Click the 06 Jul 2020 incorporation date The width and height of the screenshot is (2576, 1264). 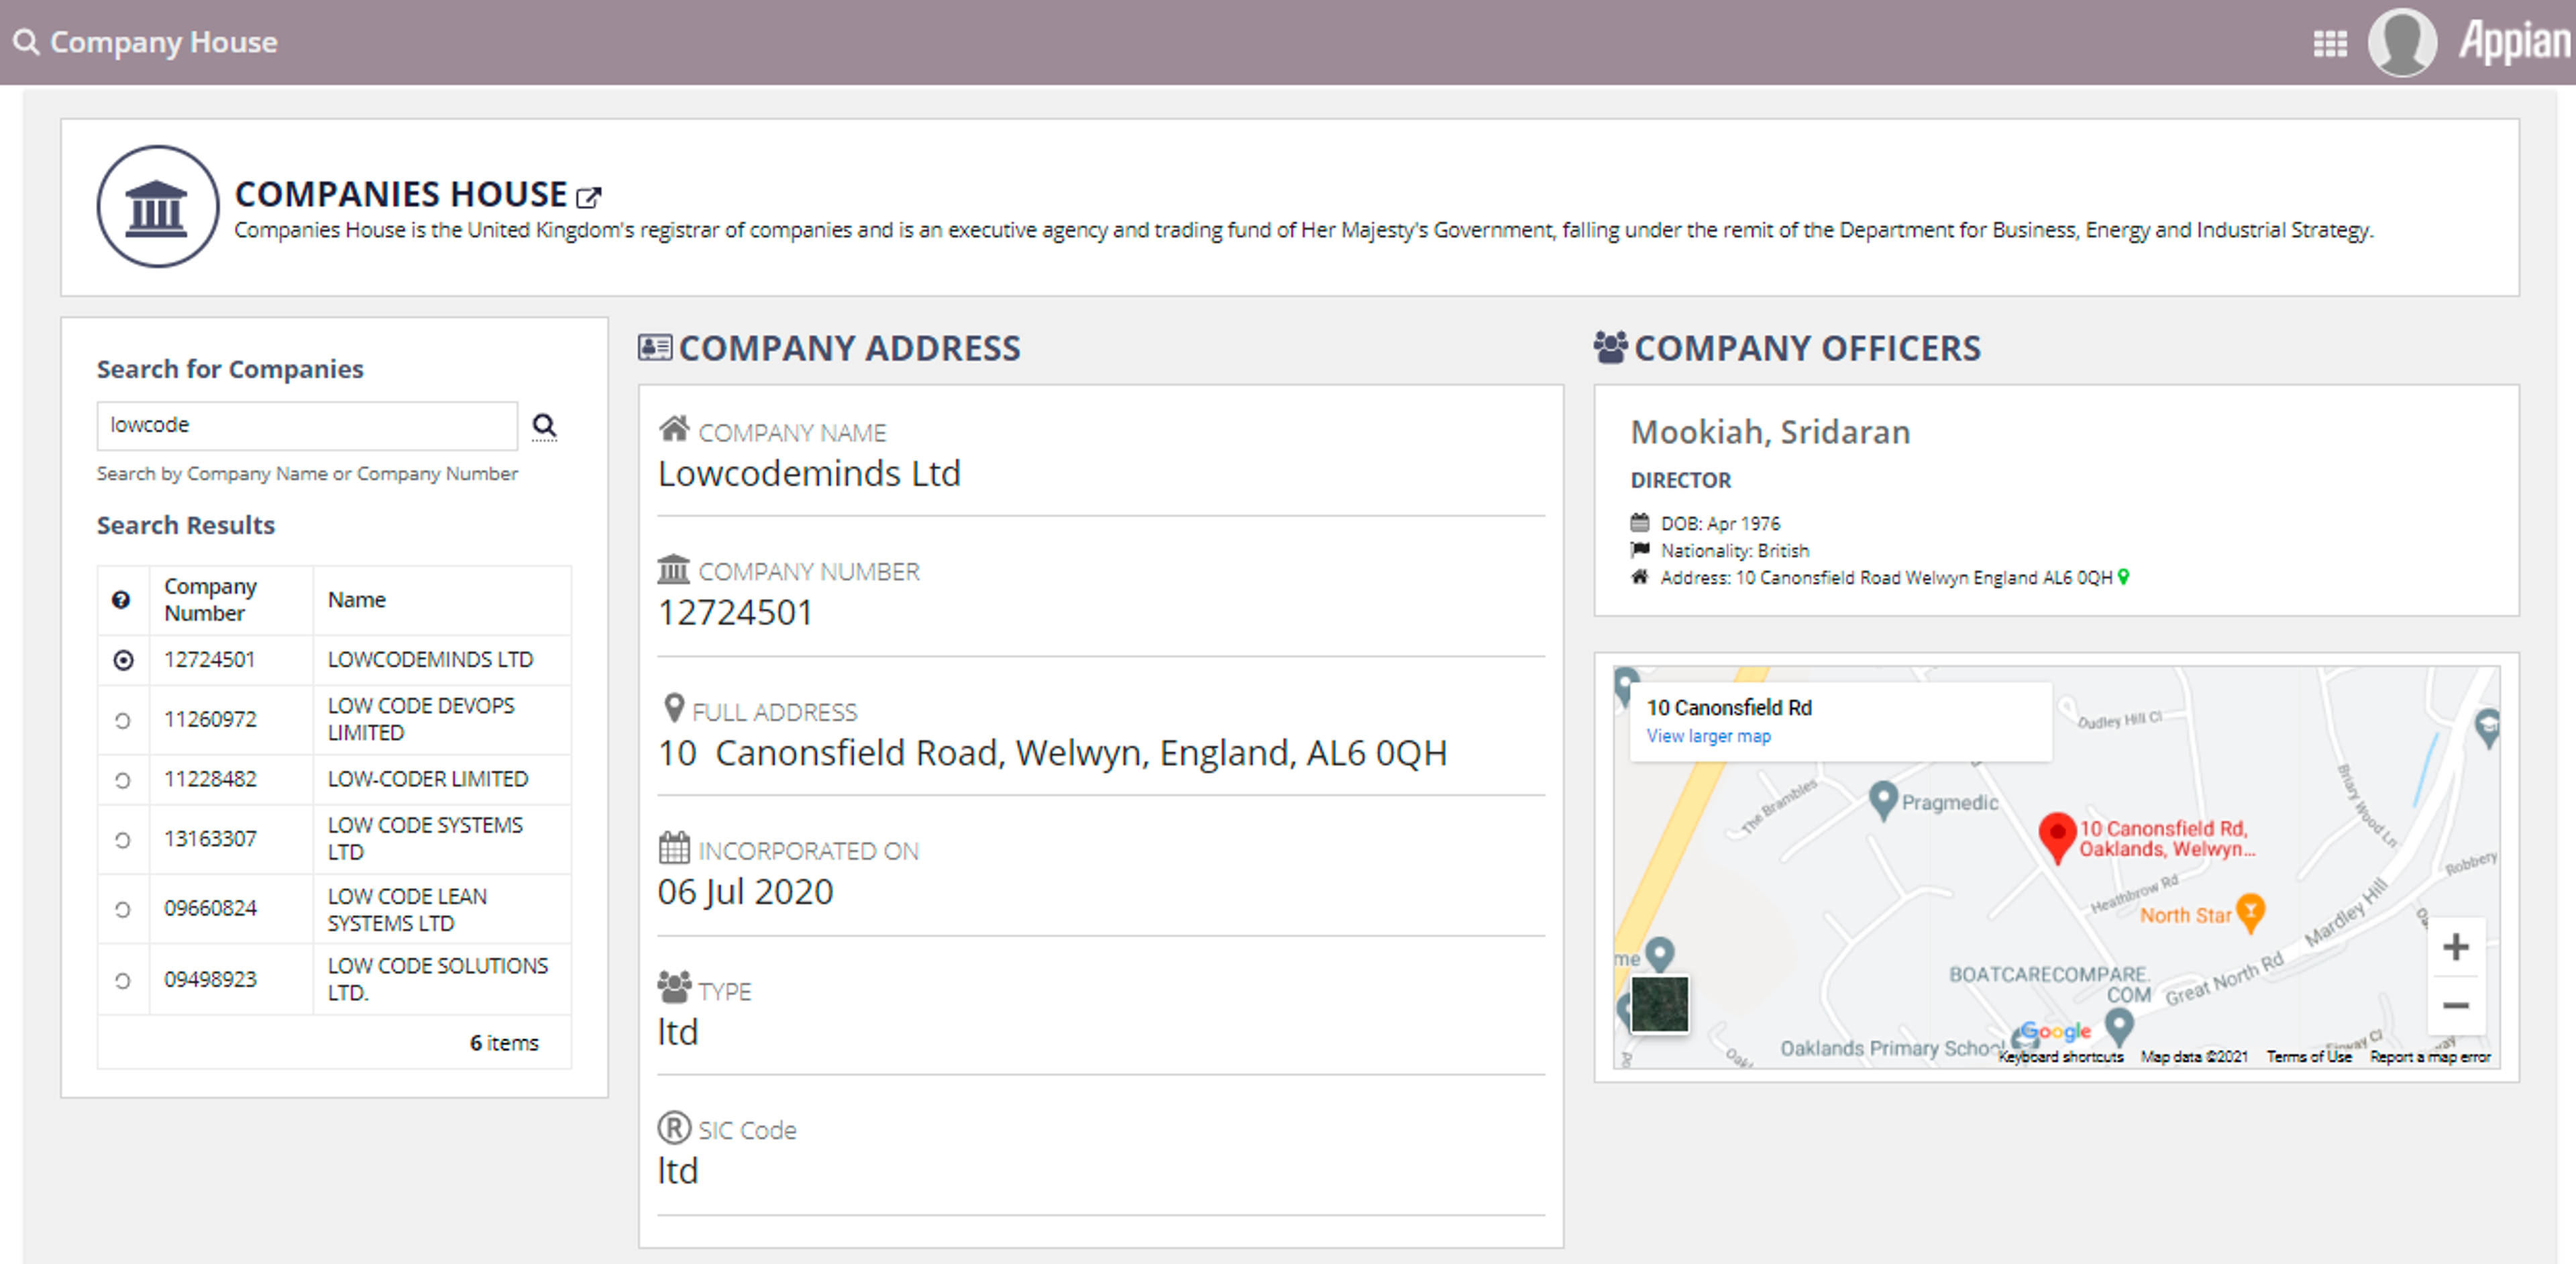[745, 892]
